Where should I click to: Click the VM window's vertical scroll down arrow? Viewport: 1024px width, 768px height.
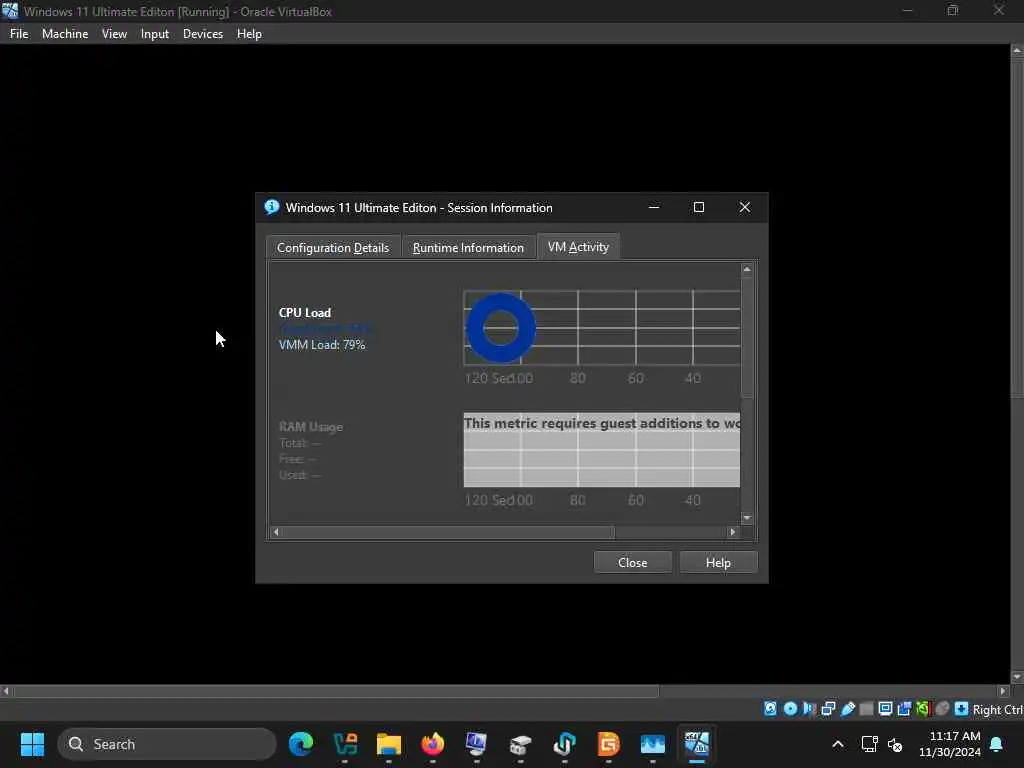(x=1017, y=677)
